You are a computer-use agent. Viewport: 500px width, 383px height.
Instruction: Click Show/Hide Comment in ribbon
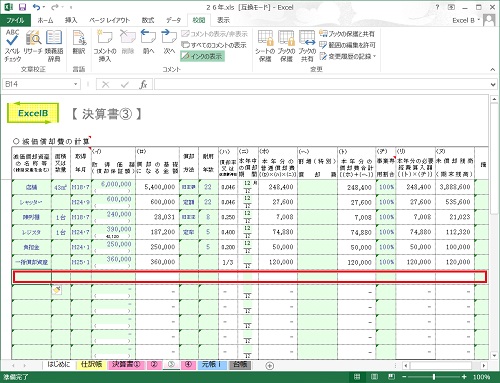(214, 34)
